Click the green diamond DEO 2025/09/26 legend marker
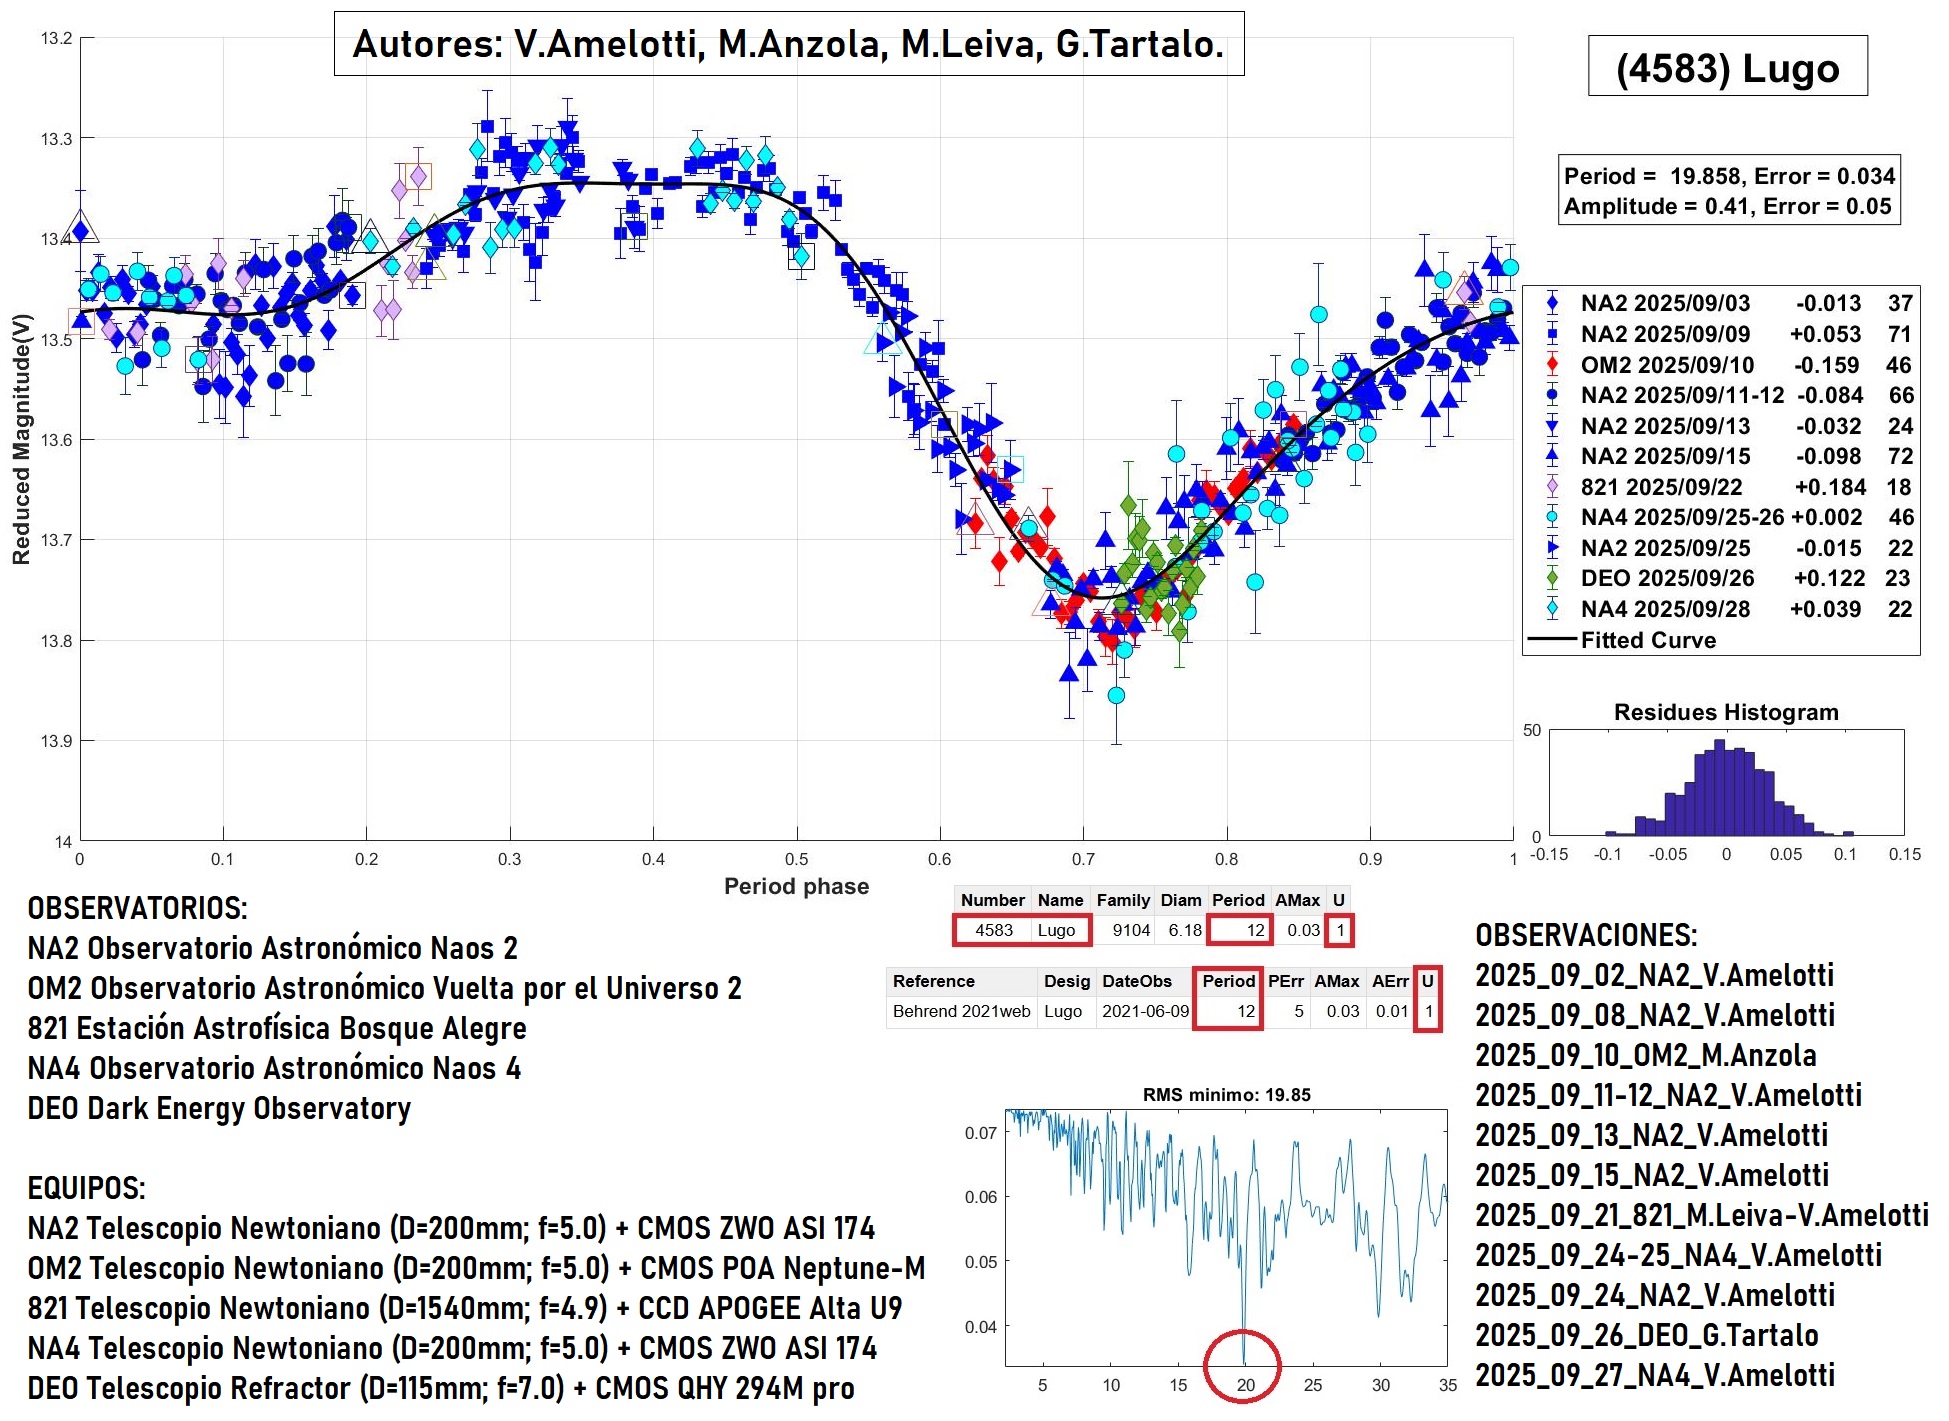The image size is (1949, 1421). (x=1552, y=578)
